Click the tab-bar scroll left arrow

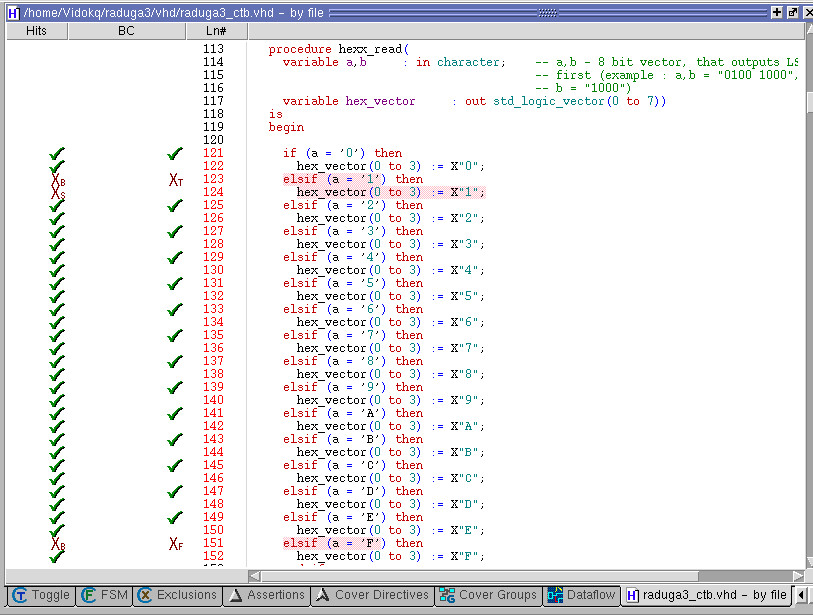[x=801, y=595]
